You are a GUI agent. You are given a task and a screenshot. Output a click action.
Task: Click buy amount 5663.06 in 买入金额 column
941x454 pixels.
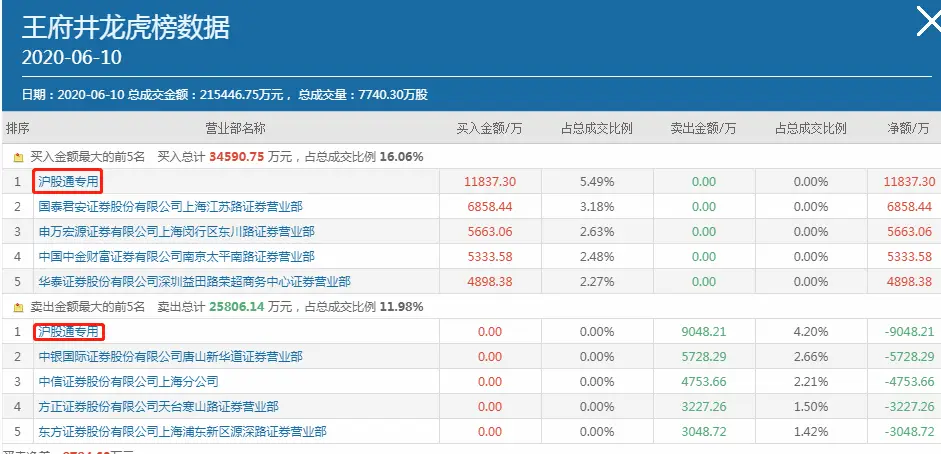[490, 231]
